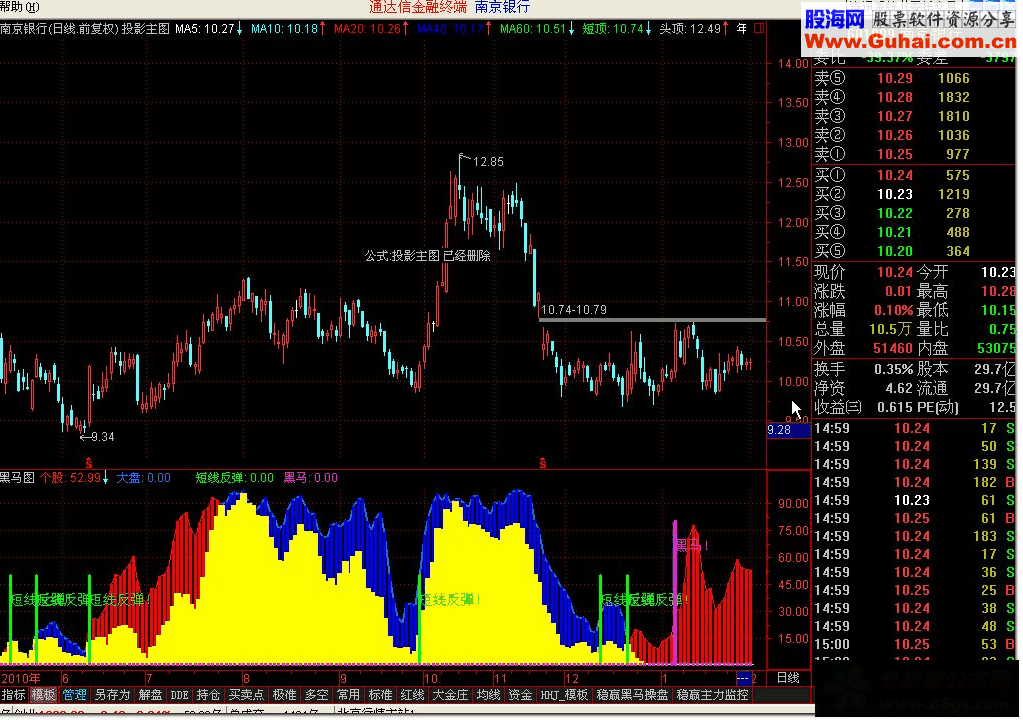Click the blue --- box on time axis
Viewport: 1023px width, 720px height.
click(x=743, y=678)
